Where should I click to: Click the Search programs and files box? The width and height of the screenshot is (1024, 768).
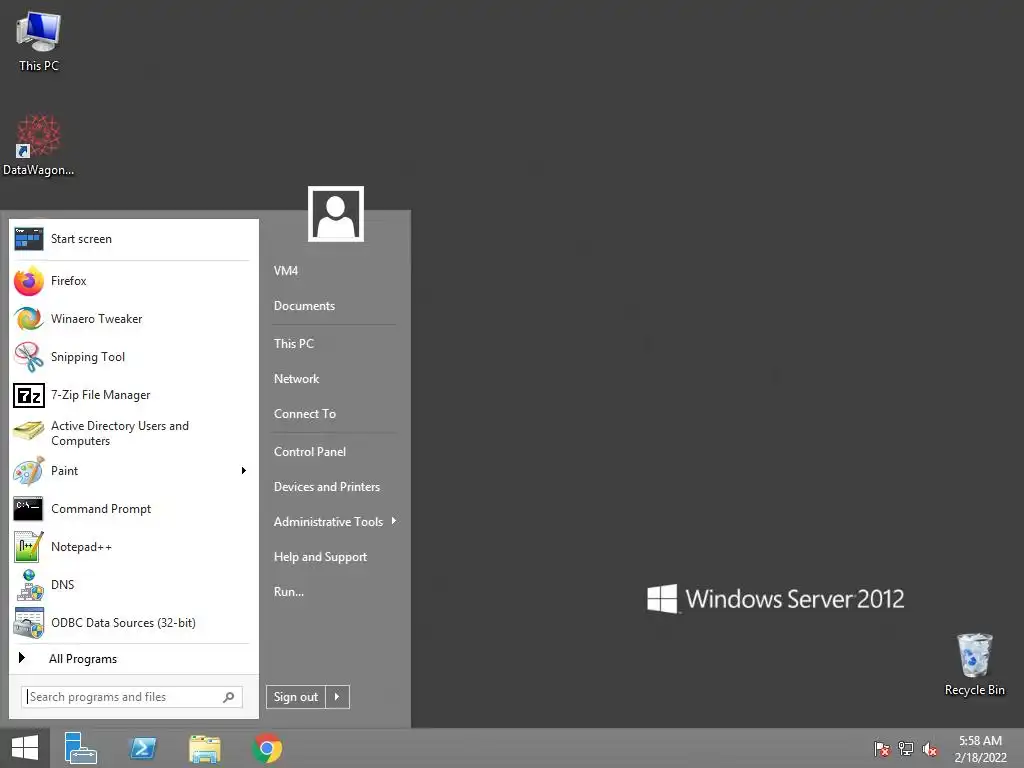coord(132,697)
